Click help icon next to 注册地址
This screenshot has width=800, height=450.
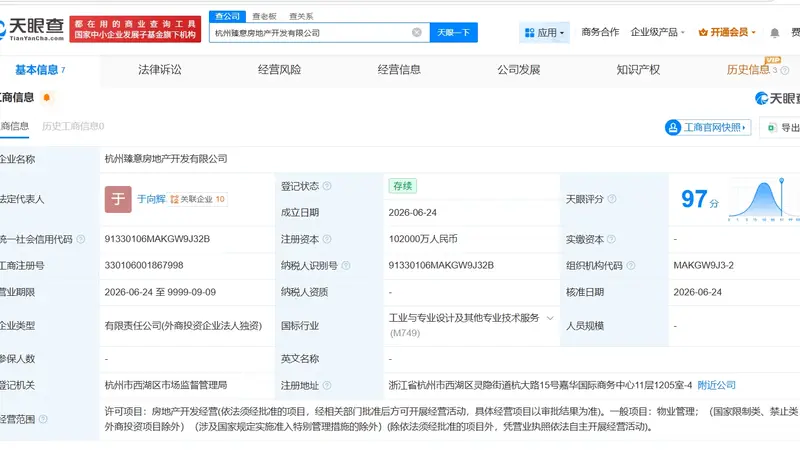pos(327,386)
